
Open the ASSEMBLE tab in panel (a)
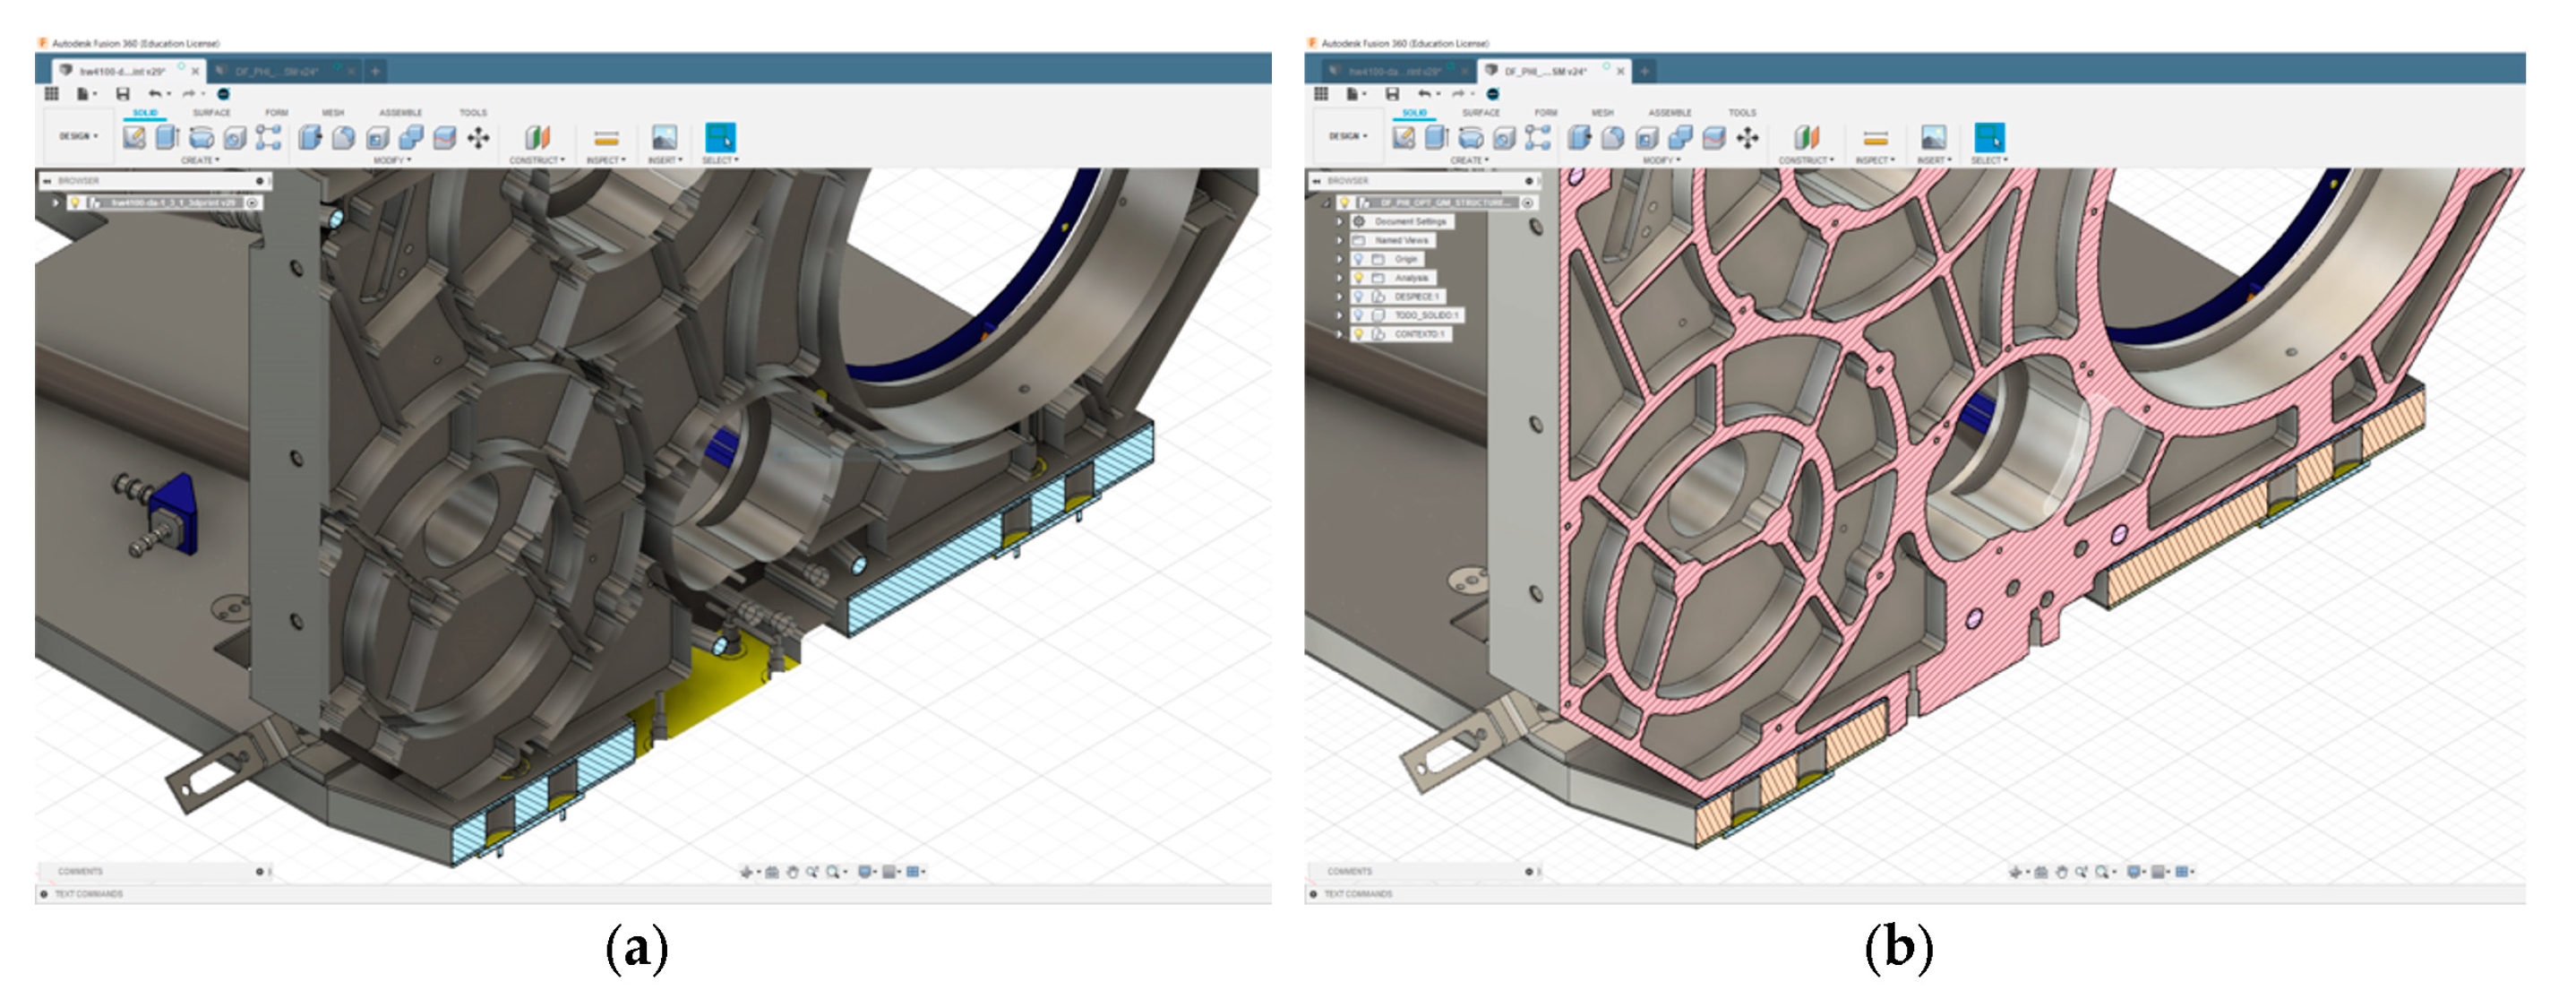pos(400,113)
